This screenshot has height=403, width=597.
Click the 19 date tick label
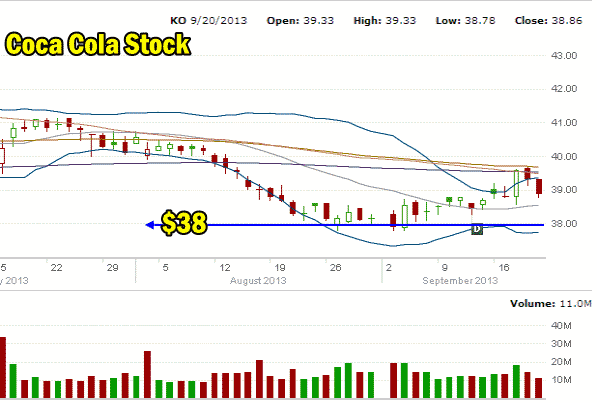(280, 268)
